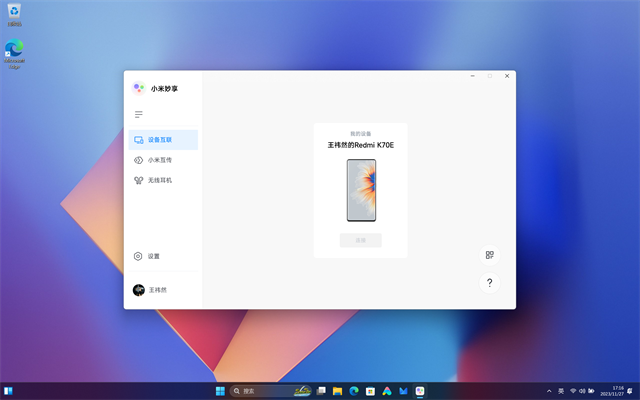
Task: Minimize the 小米妙享 window
Action: coord(473,76)
